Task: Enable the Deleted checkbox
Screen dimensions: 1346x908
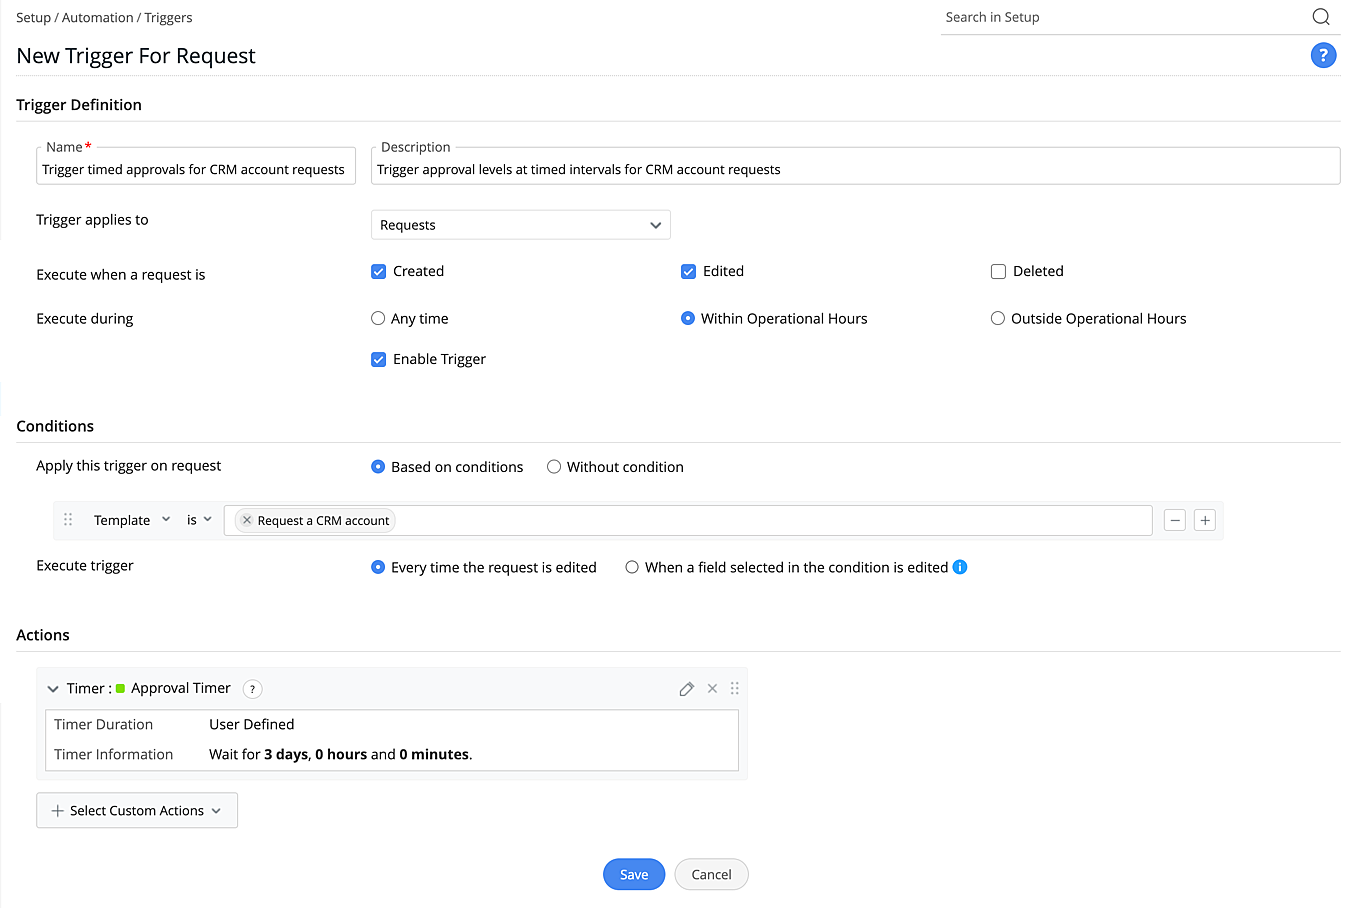Action: (998, 271)
